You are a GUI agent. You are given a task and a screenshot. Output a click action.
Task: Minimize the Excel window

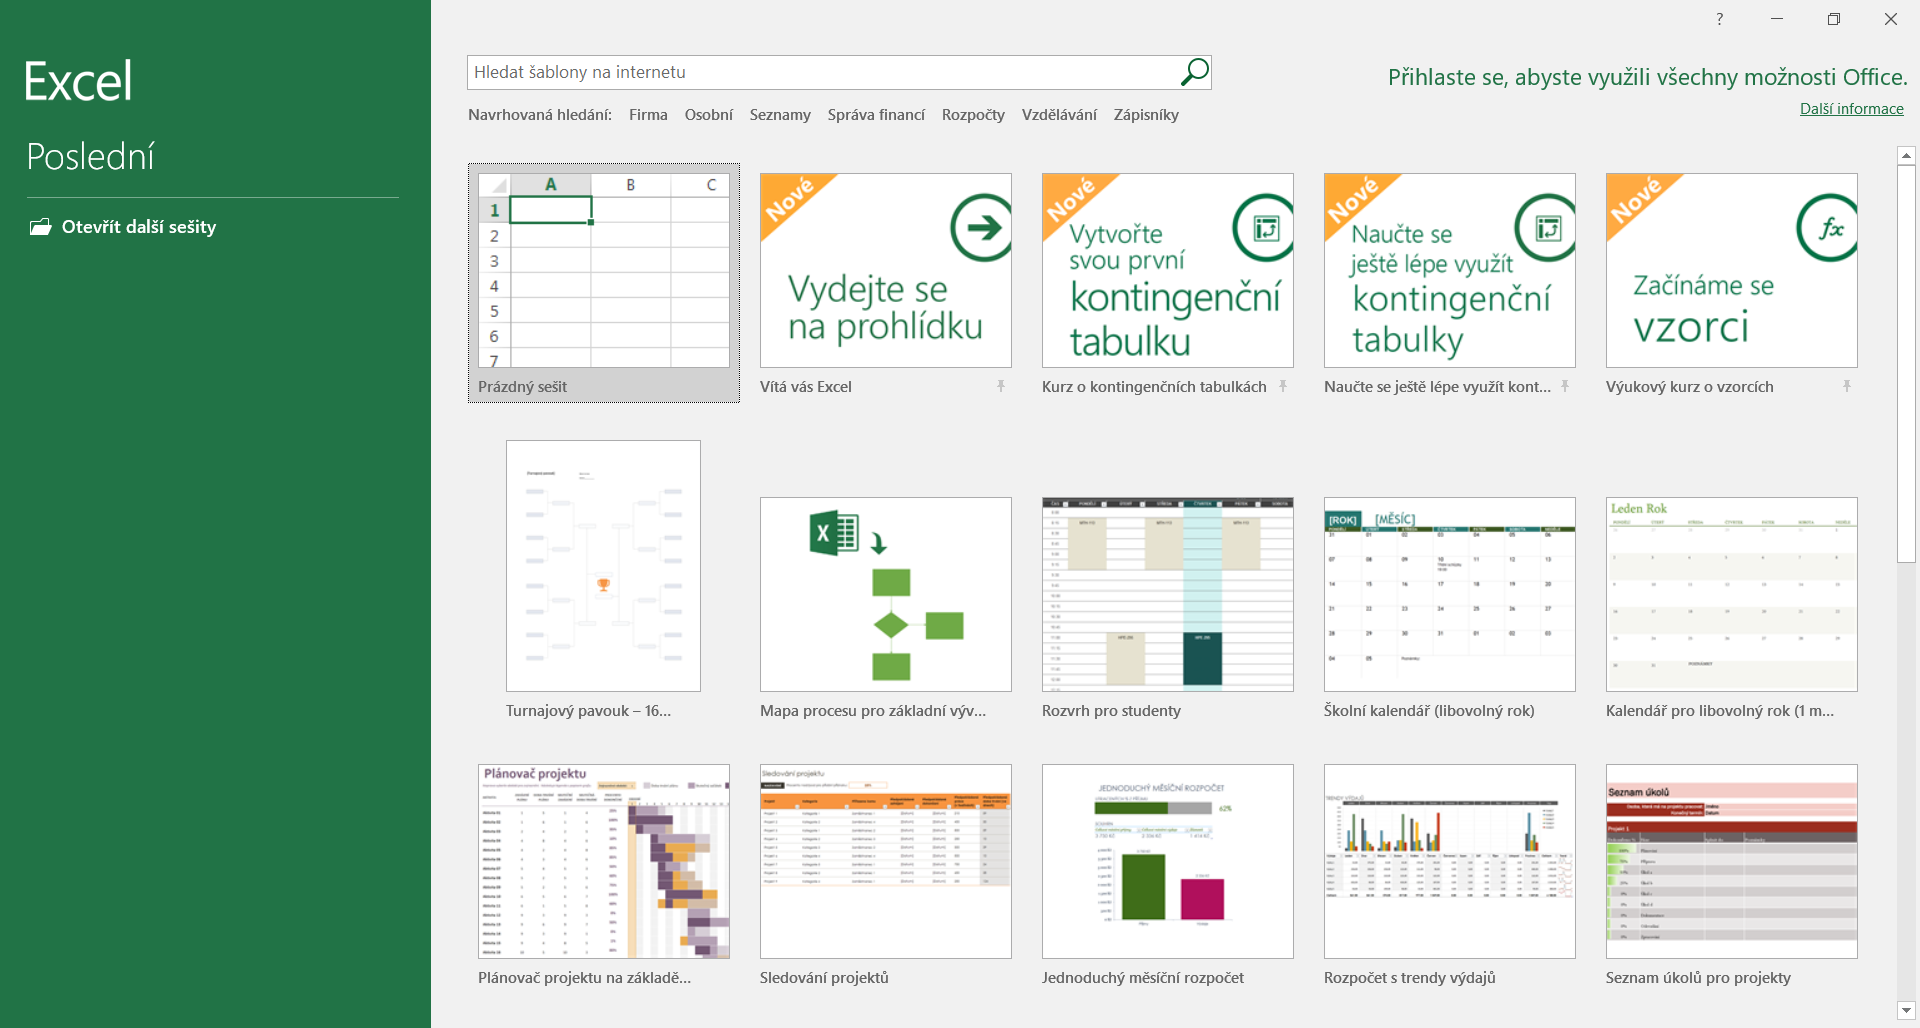pyautogui.click(x=1777, y=19)
